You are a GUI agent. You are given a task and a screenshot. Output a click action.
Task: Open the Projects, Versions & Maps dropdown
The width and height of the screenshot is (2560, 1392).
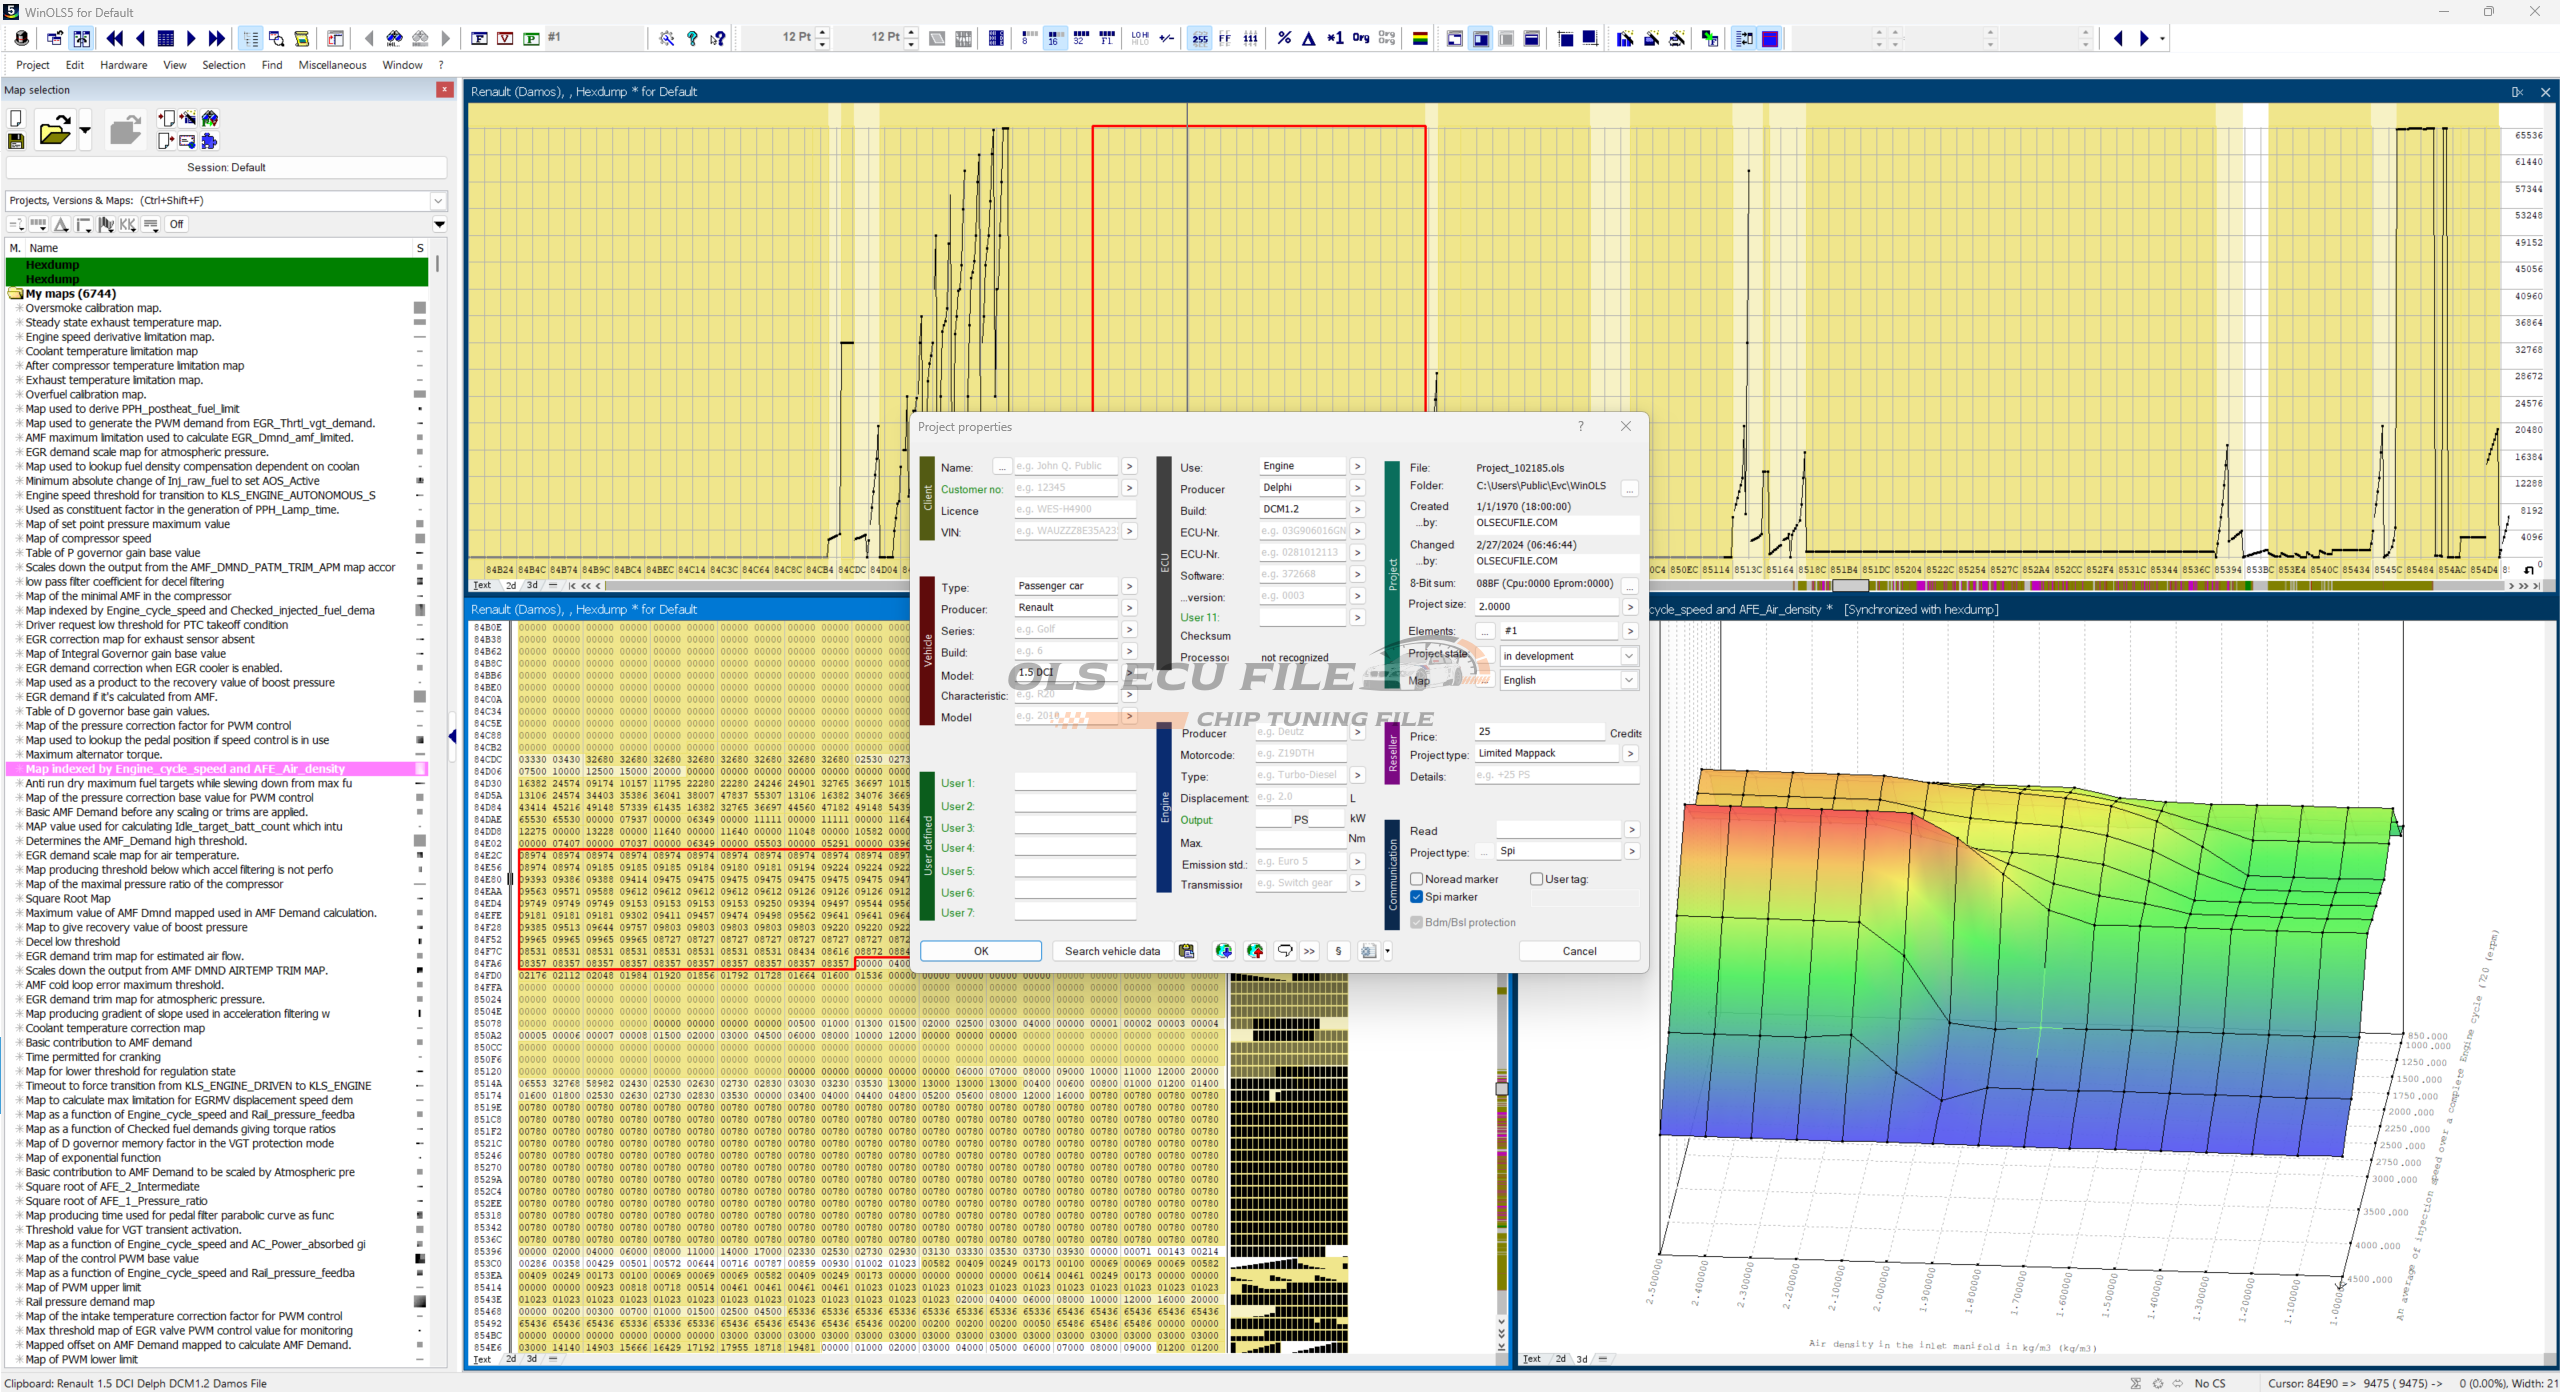437,200
